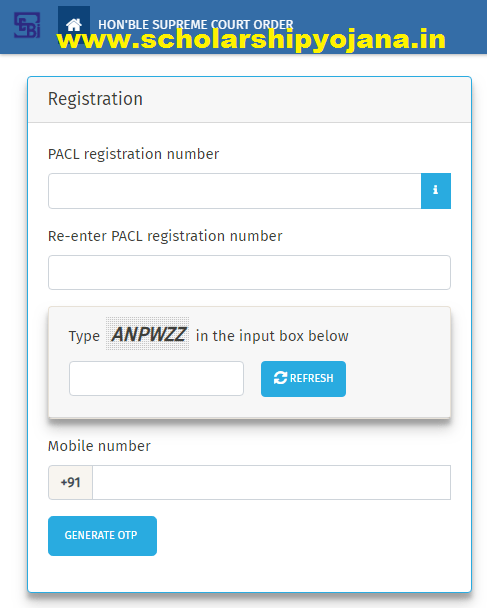The image size is (487, 608).
Task: Click the +91 country code prefix
Action: coord(71,482)
